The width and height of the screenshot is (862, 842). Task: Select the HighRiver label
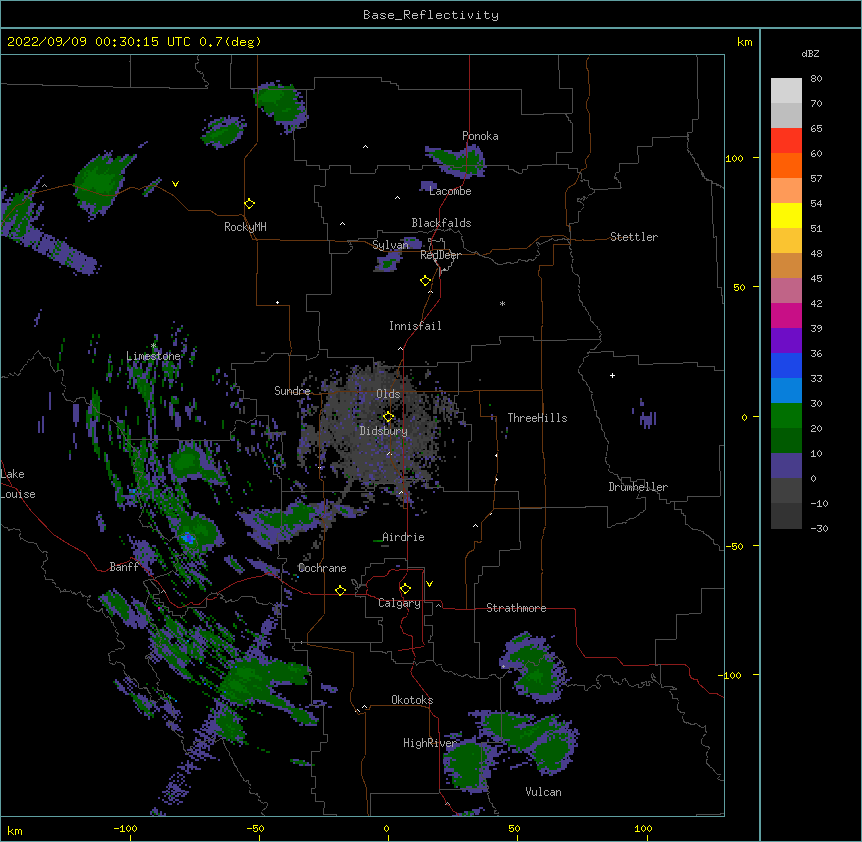[x=430, y=743]
